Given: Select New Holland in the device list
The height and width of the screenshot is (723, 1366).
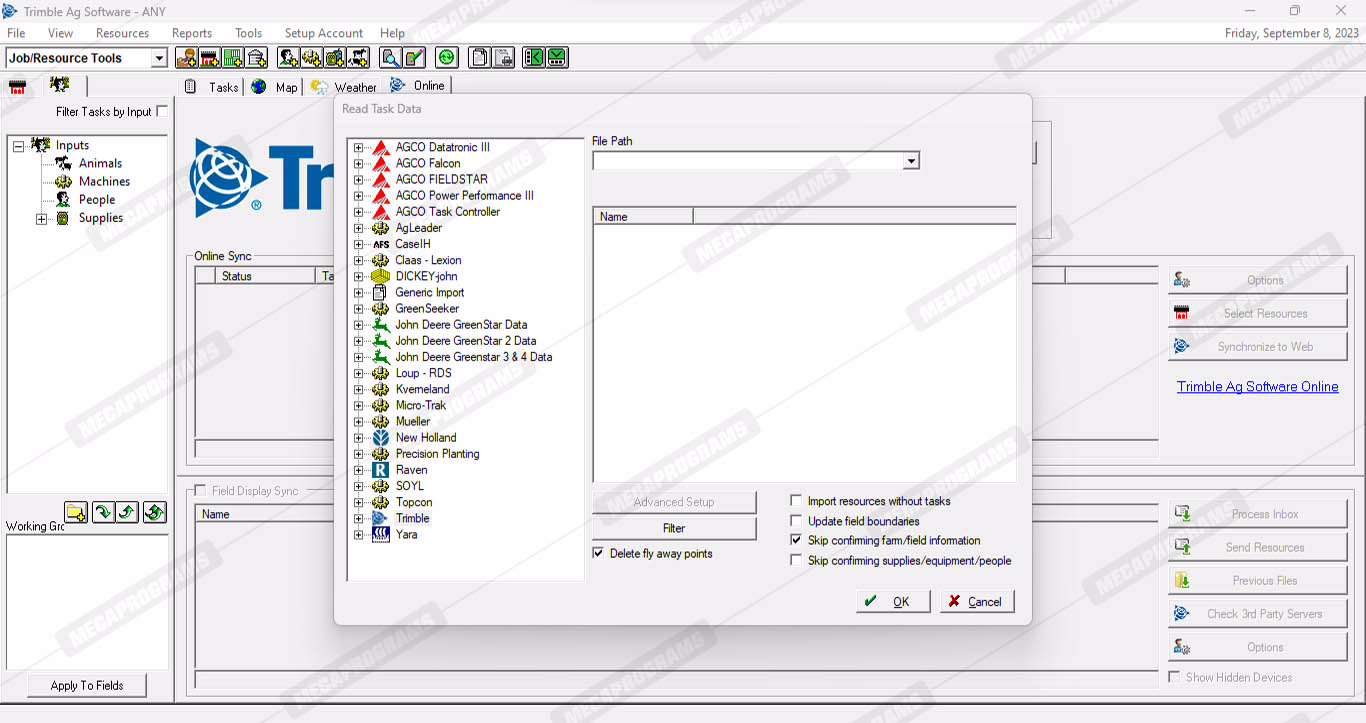Looking at the screenshot, I should tap(426, 437).
